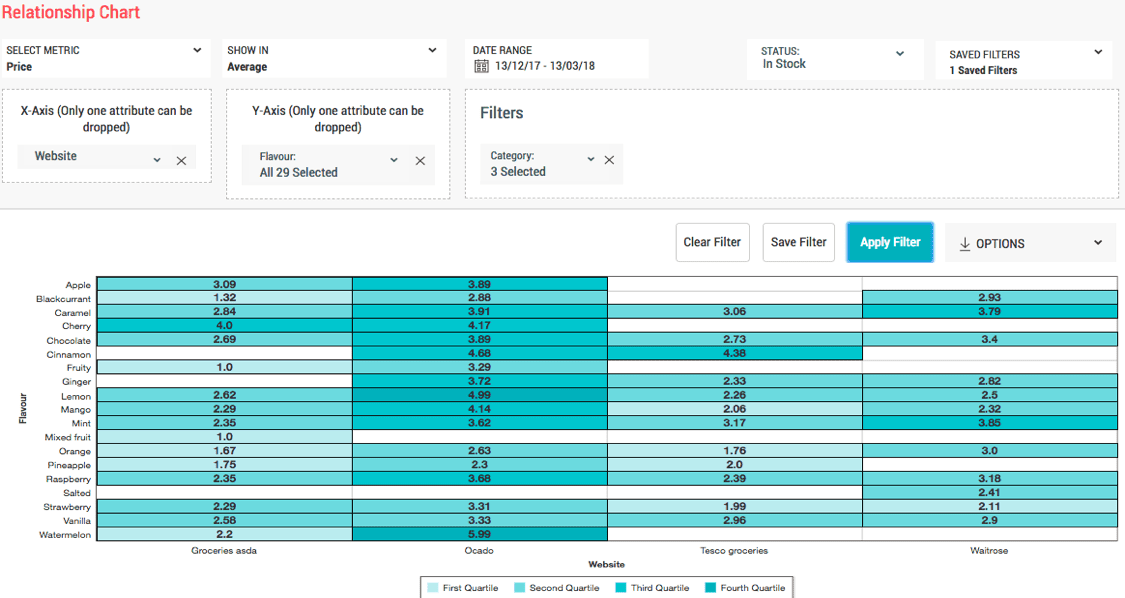Click the Ocado Apple cell 3.89
The image size is (1125, 598).
pos(480,284)
